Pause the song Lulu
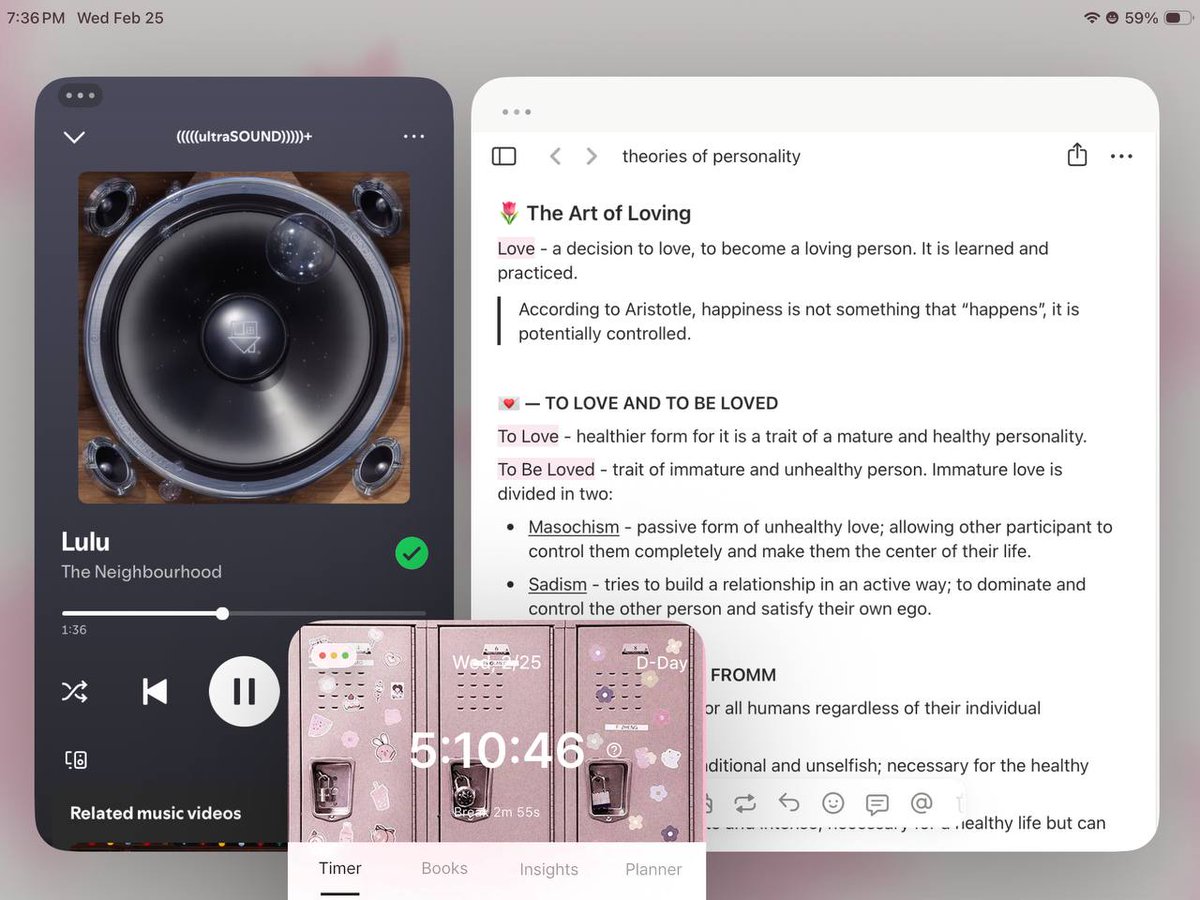 coord(244,691)
